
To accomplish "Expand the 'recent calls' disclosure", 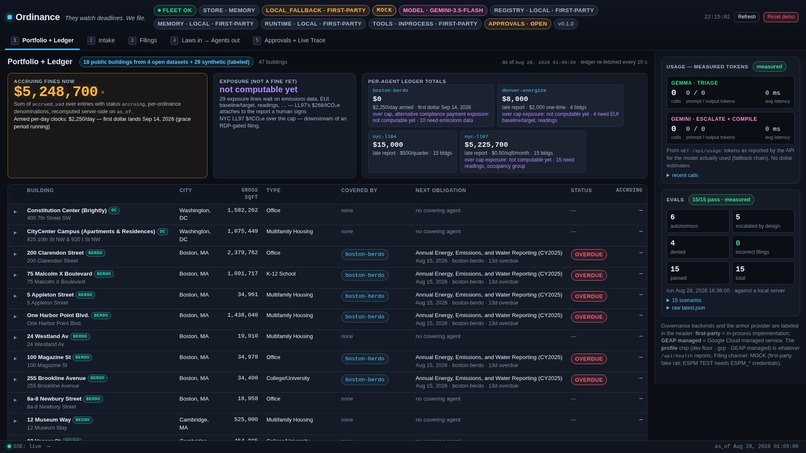I will [x=682, y=175].
